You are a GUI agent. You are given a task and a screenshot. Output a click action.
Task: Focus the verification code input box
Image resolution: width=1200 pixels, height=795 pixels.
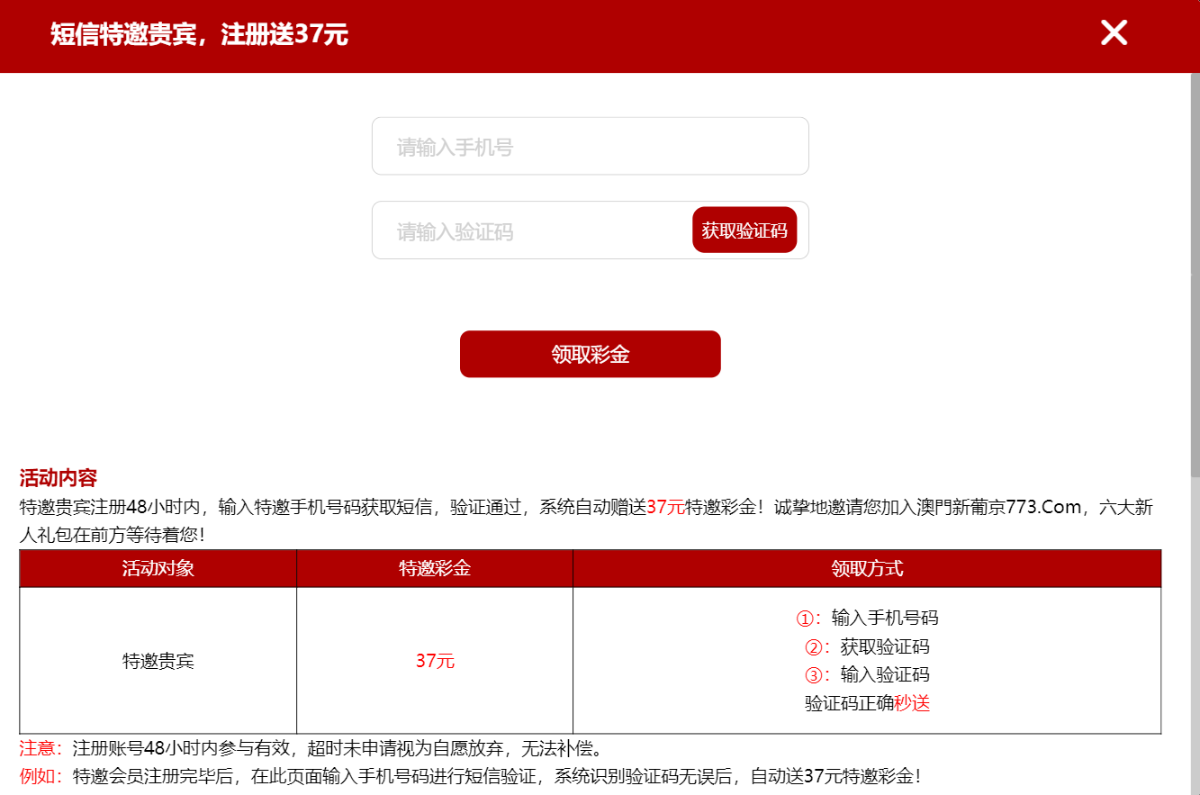(530, 231)
